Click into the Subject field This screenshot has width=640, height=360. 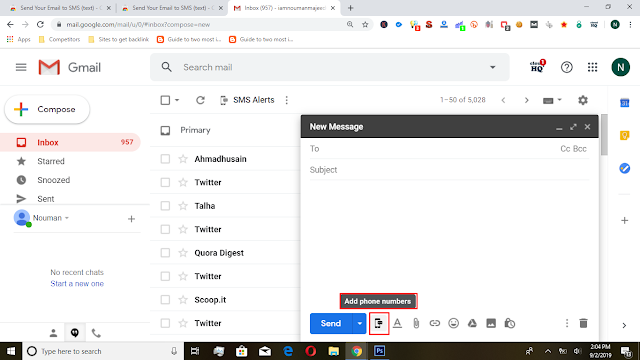[x=449, y=170]
